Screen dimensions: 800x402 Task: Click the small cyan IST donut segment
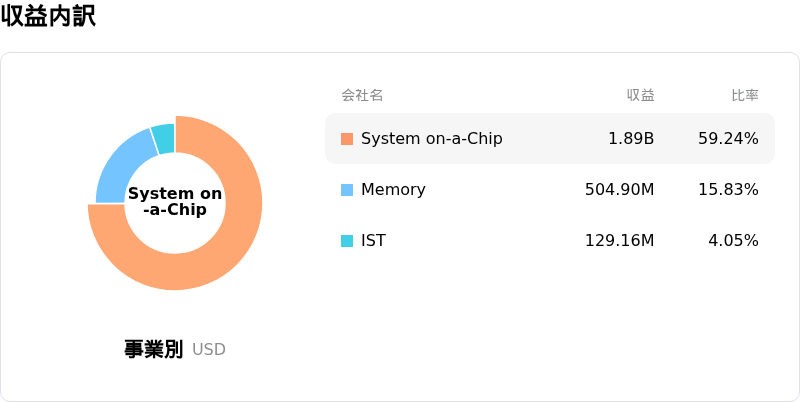pos(164,138)
